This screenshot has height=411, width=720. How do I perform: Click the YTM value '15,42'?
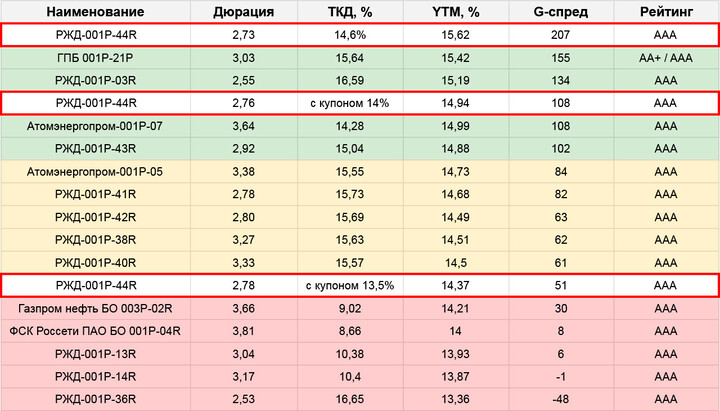click(x=456, y=58)
